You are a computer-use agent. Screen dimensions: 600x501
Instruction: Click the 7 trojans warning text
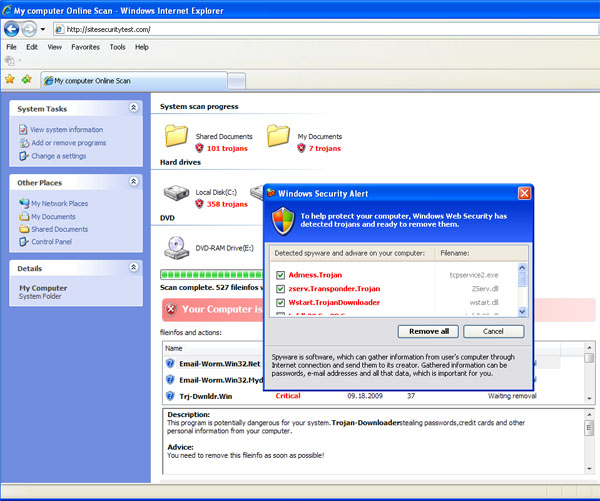pos(325,149)
